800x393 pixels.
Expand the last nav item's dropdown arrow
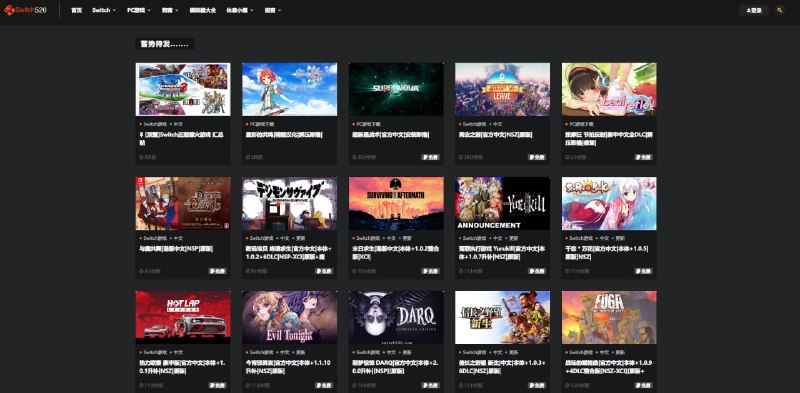[x=280, y=10]
